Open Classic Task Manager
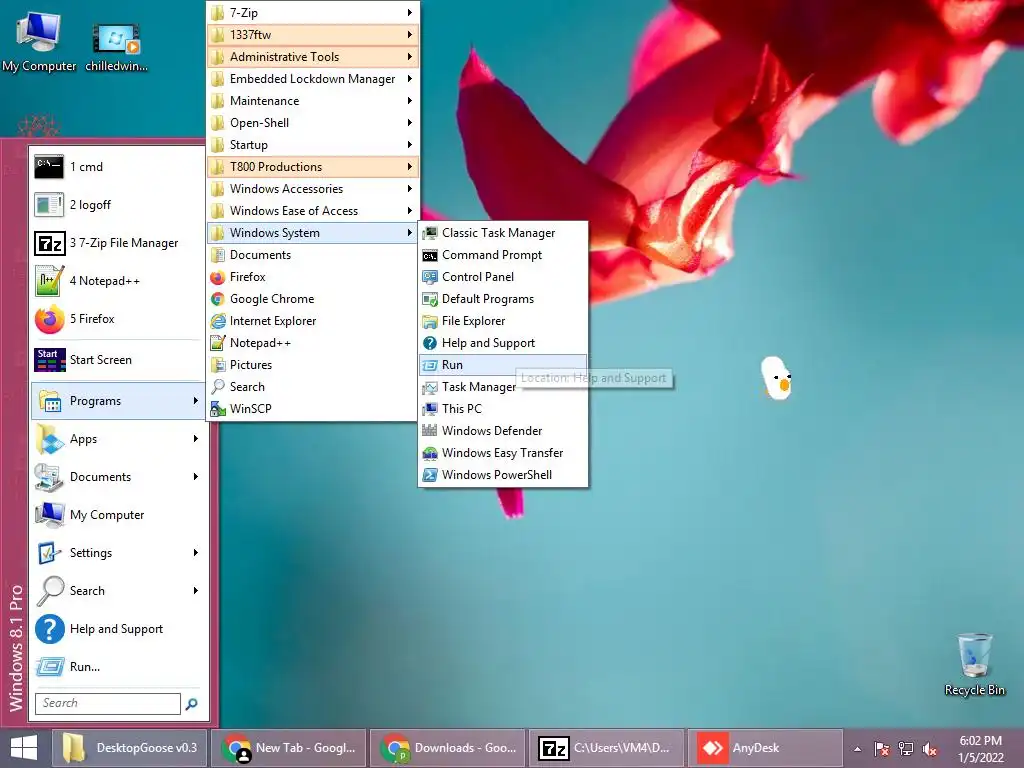1024x768 pixels. coord(503,232)
